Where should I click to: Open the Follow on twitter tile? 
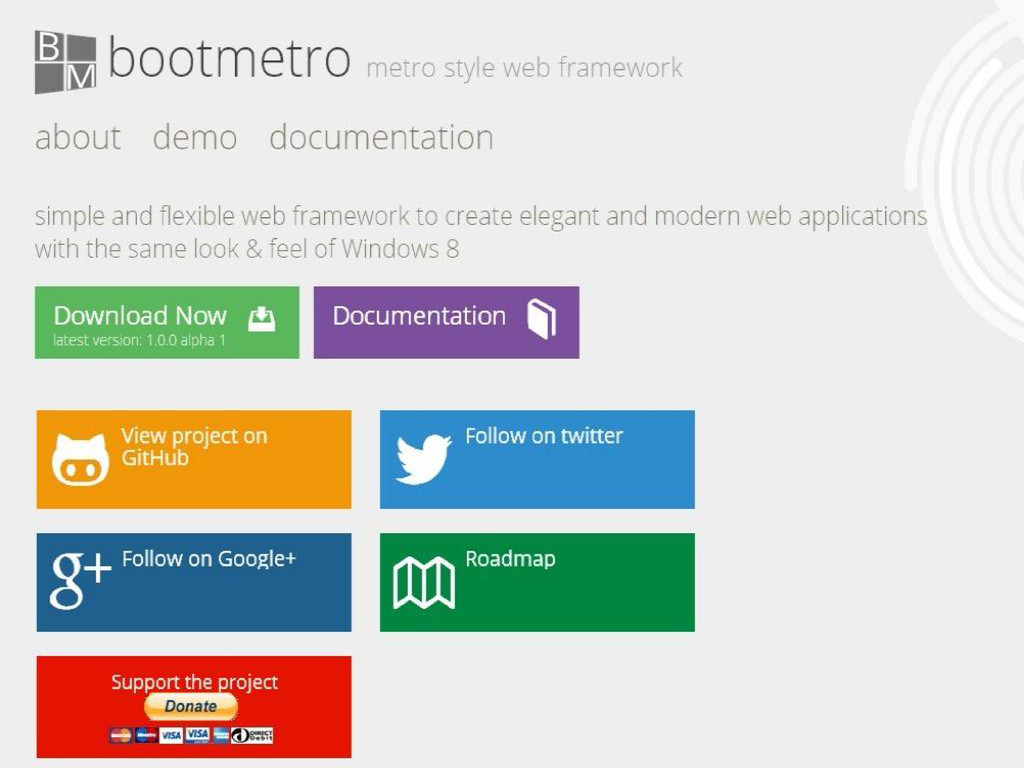click(537, 460)
